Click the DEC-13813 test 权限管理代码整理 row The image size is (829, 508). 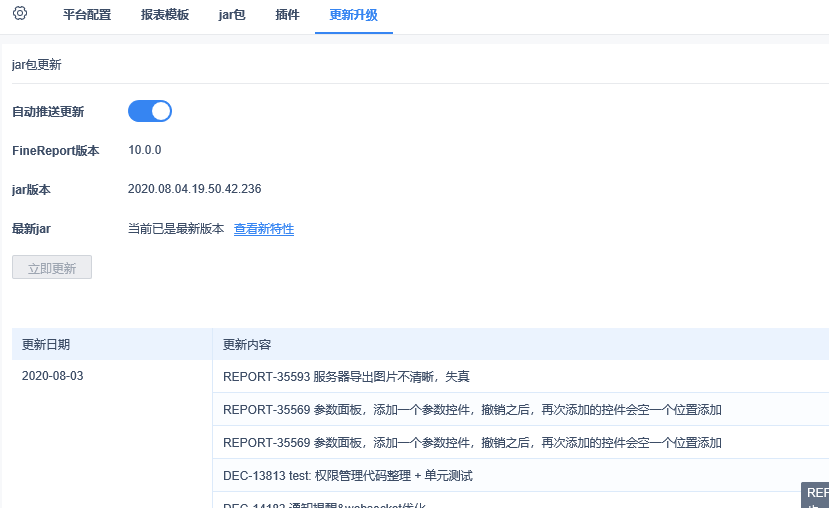tap(521, 475)
